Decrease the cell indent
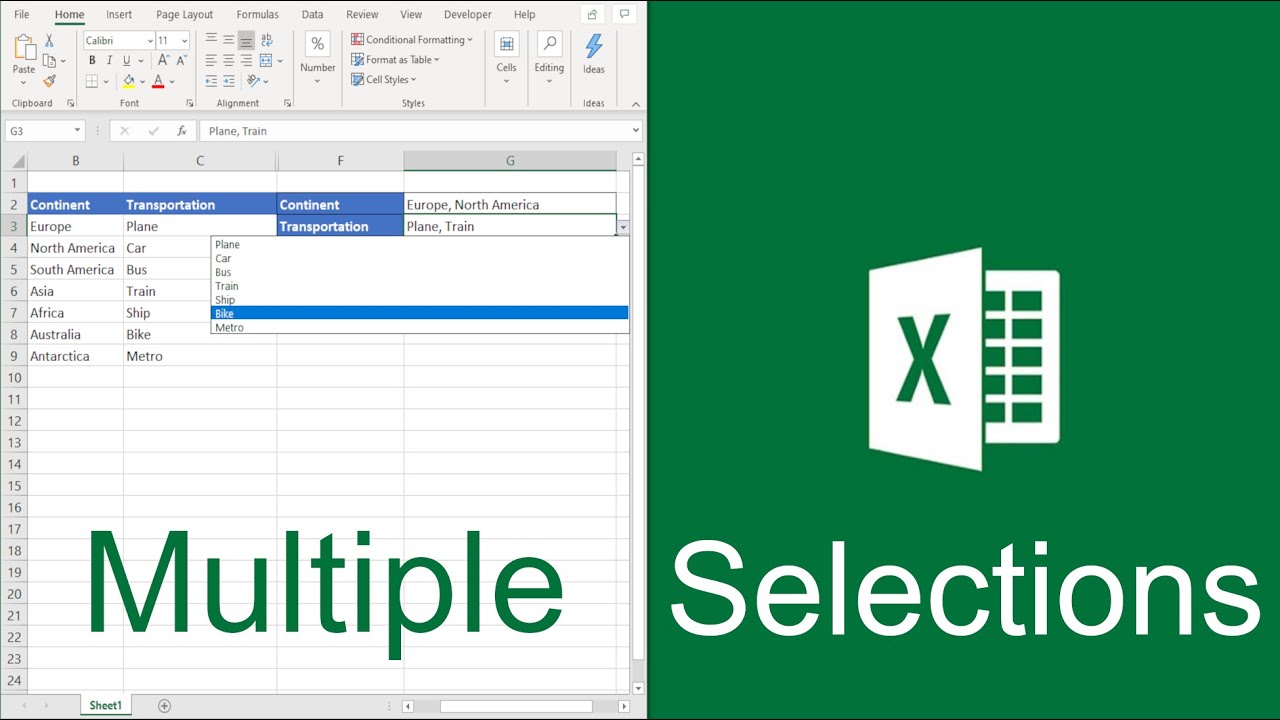 tap(211, 81)
